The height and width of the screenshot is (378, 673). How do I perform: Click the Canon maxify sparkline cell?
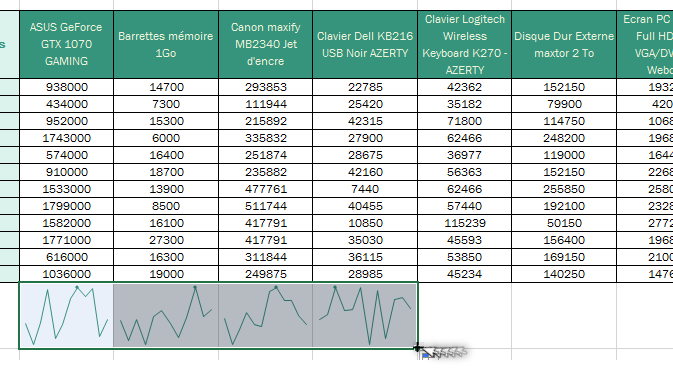(266, 315)
